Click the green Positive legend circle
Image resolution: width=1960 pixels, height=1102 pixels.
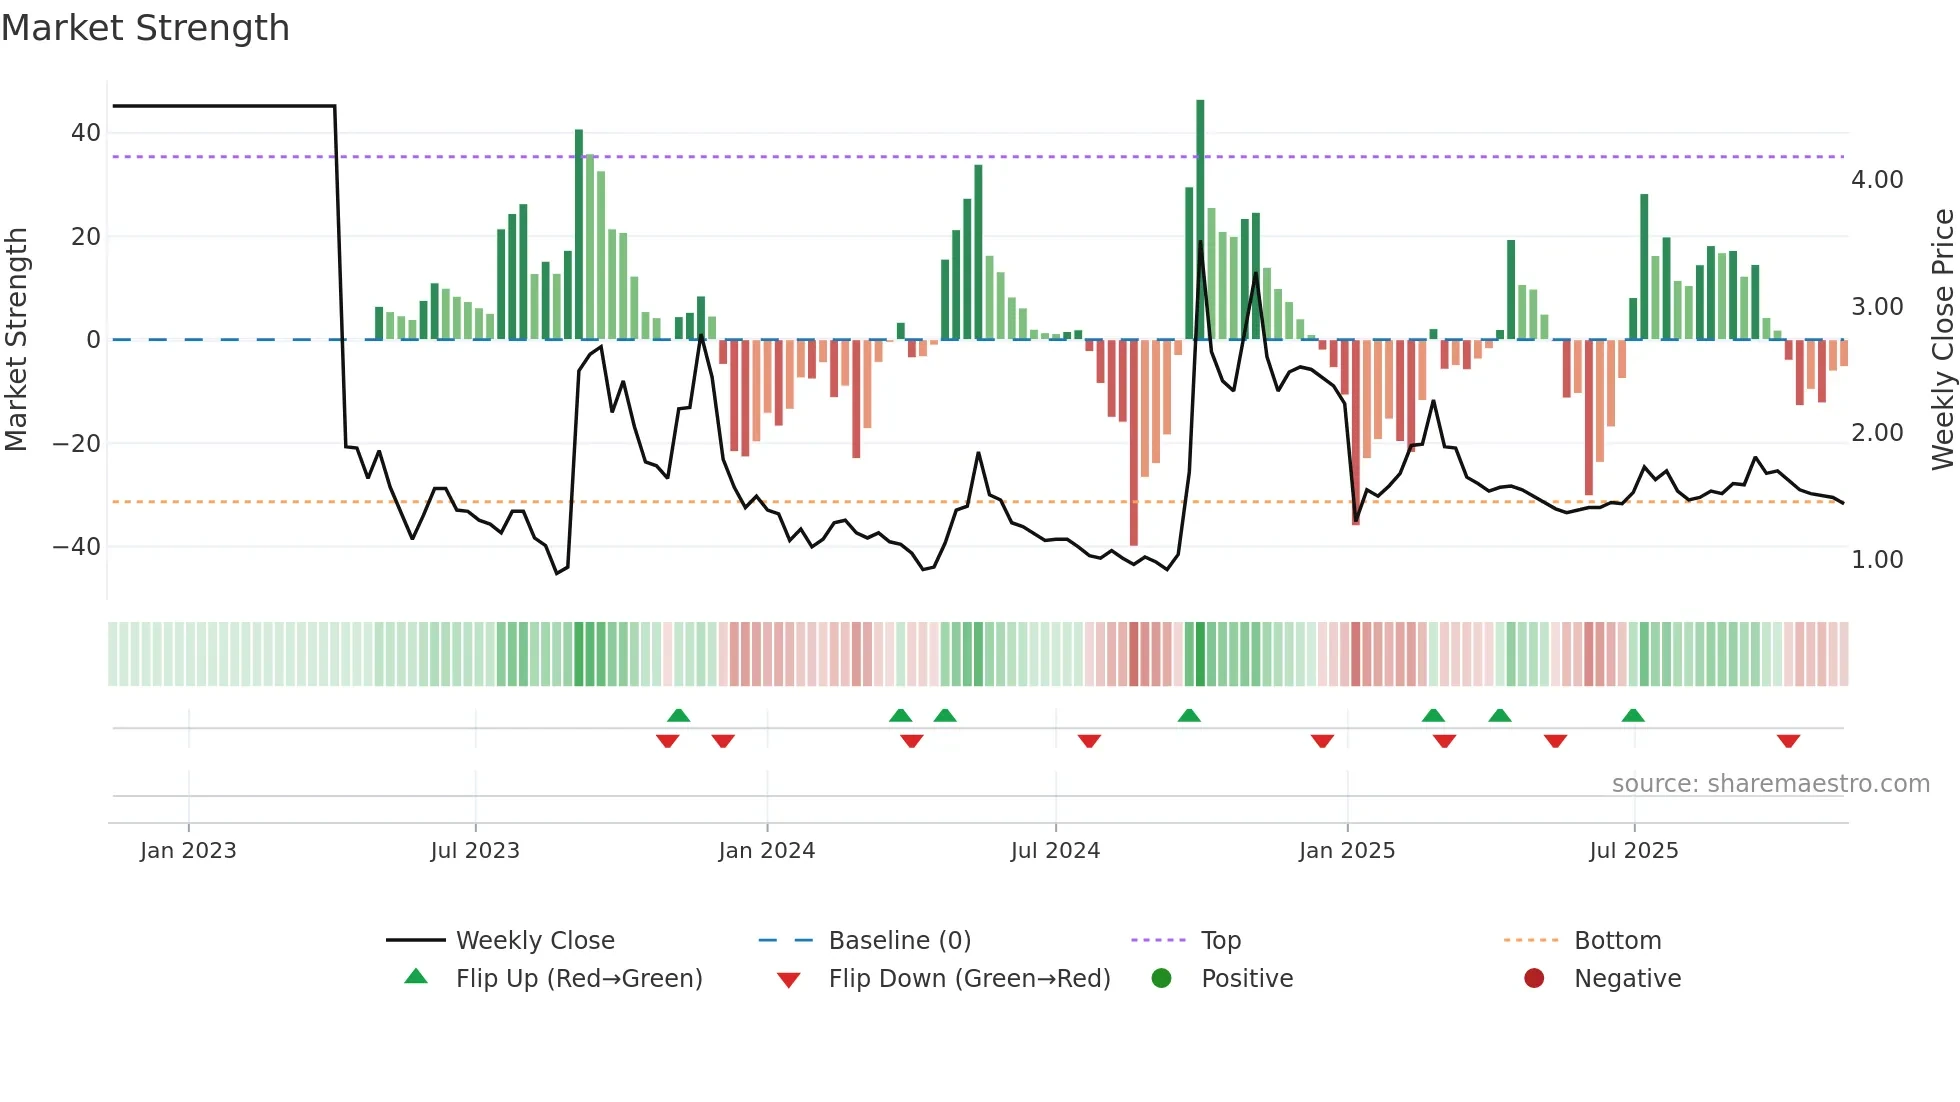(1161, 978)
